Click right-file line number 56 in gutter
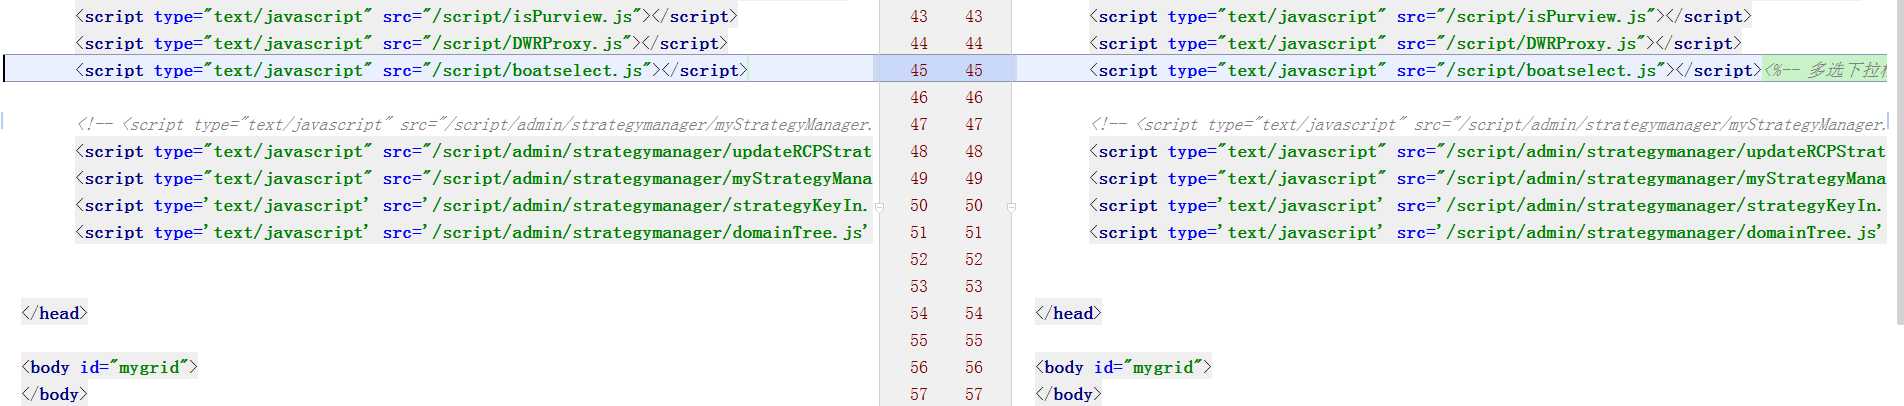1904x406 pixels. 974,367
